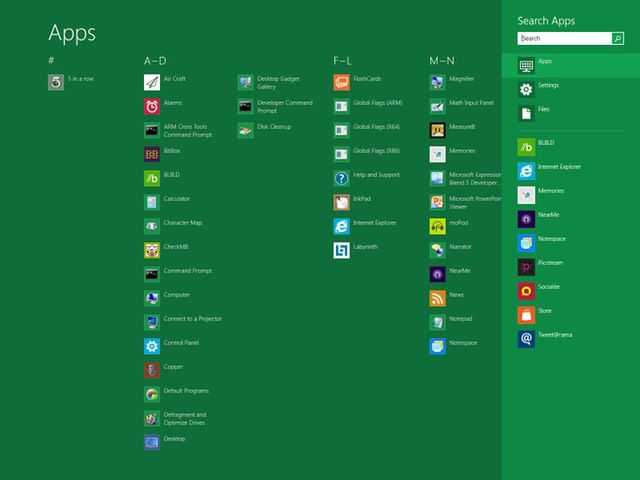Click the F–L group heading

coord(342,61)
